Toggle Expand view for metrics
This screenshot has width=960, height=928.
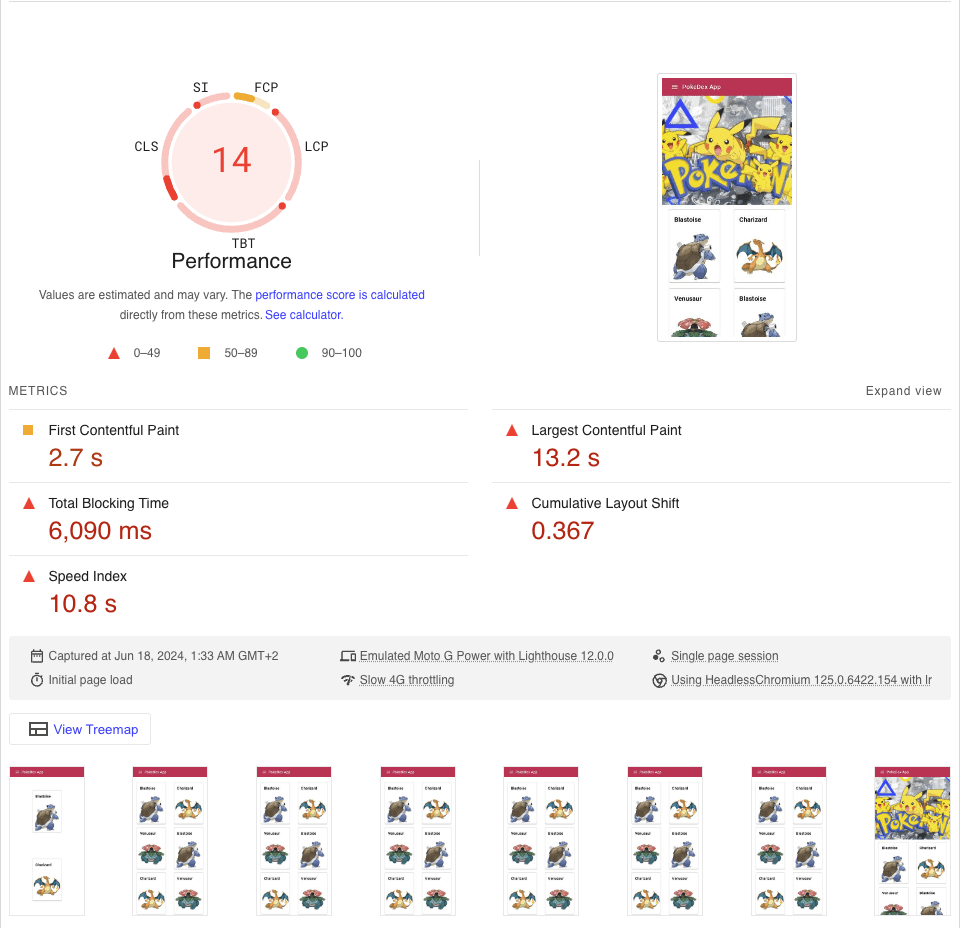tap(903, 391)
